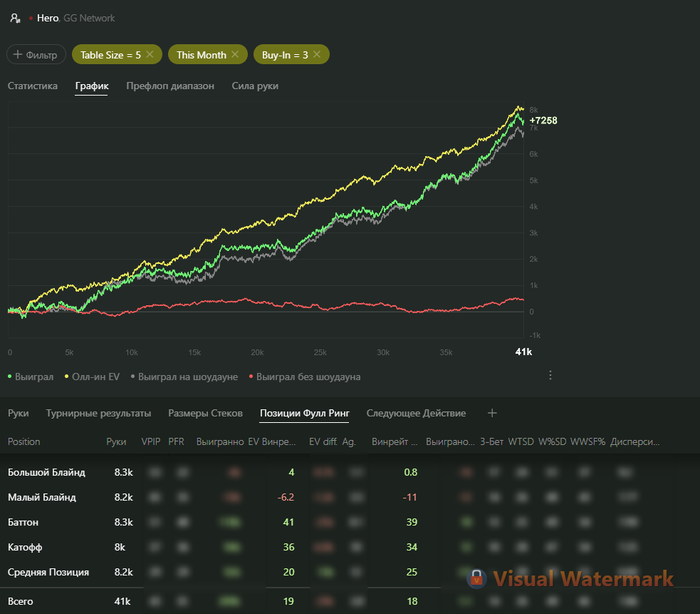The width and height of the screenshot is (700, 614).
Task: Toggle the Выиграл green line in legend
Action: (31, 377)
